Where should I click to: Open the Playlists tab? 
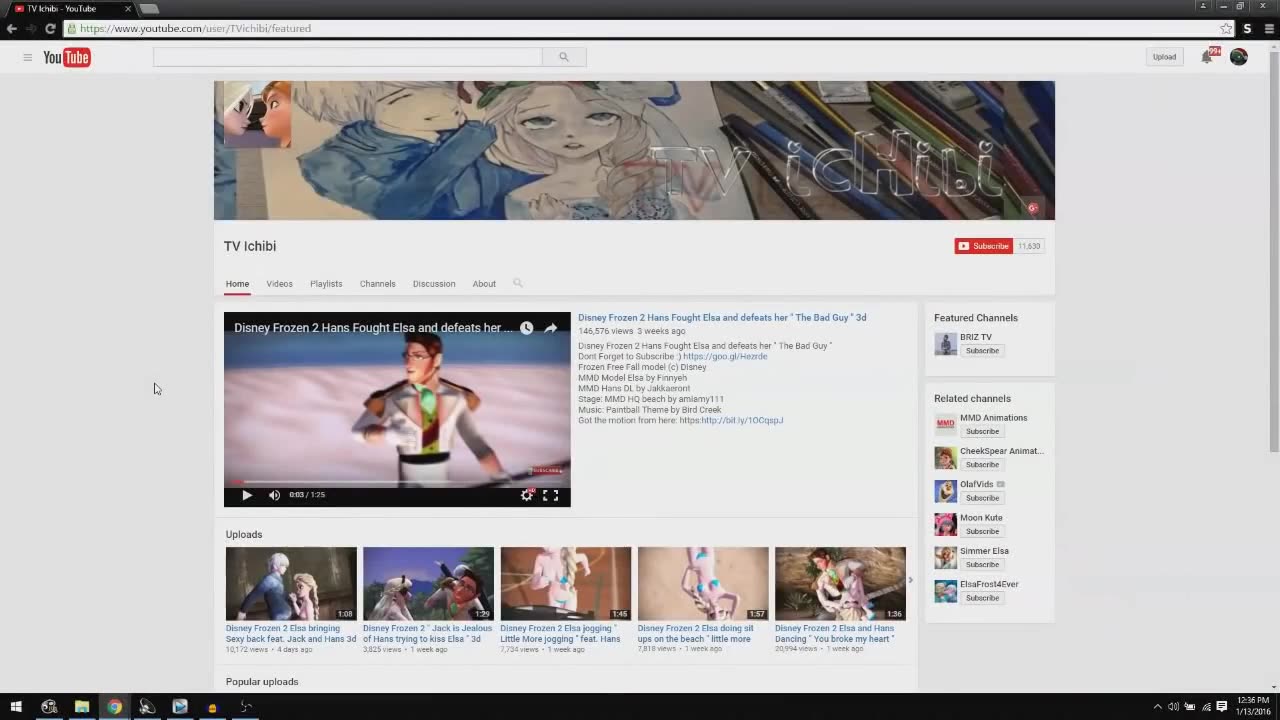(x=326, y=284)
